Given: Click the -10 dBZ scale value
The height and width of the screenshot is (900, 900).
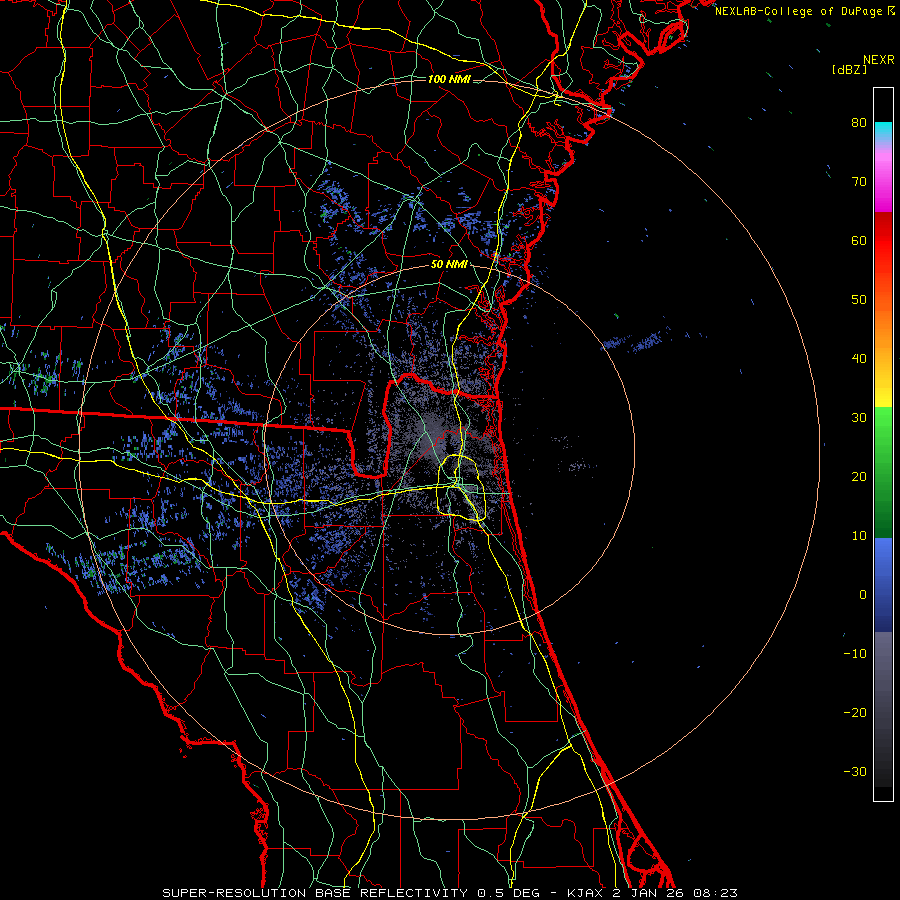Looking at the screenshot, I should pyautogui.click(x=855, y=654).
